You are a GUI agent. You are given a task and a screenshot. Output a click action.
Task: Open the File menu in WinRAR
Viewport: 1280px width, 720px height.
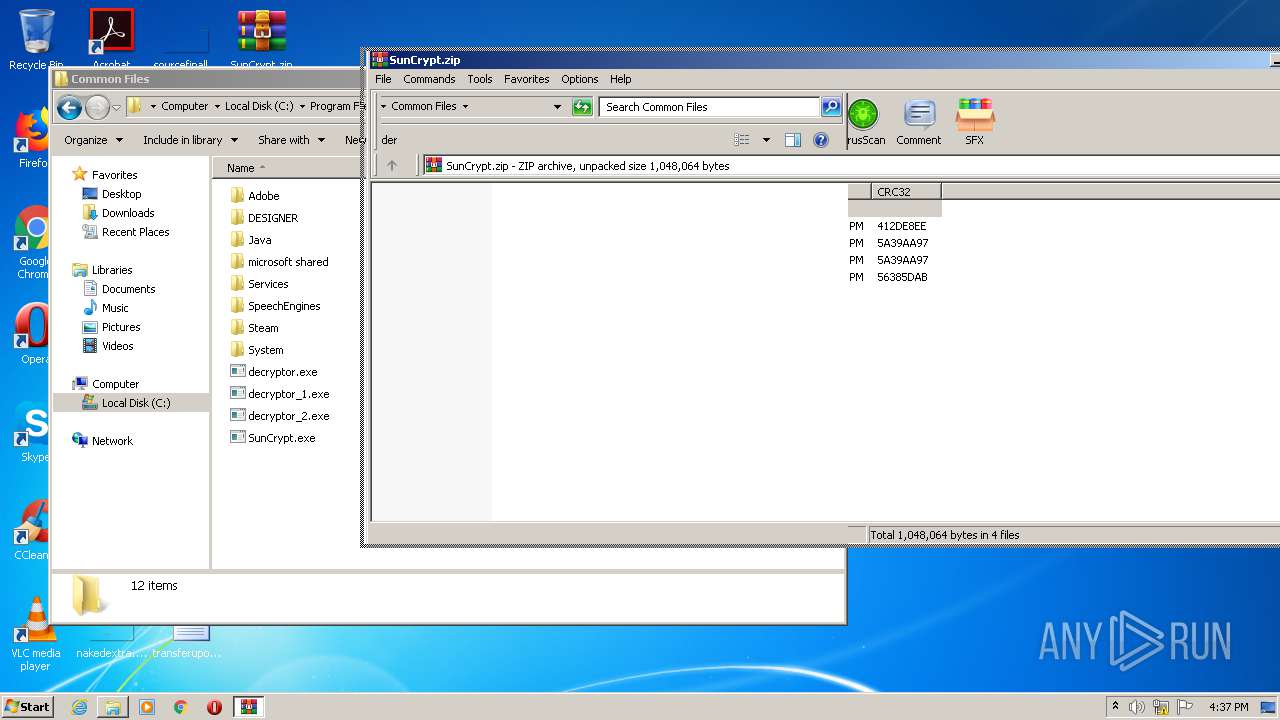(383, 79)
